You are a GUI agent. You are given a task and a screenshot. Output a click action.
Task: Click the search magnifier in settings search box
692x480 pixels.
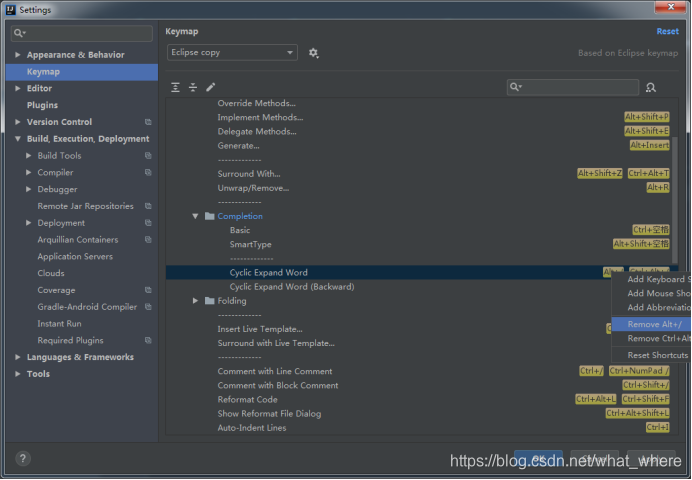(x=19, y=33)
